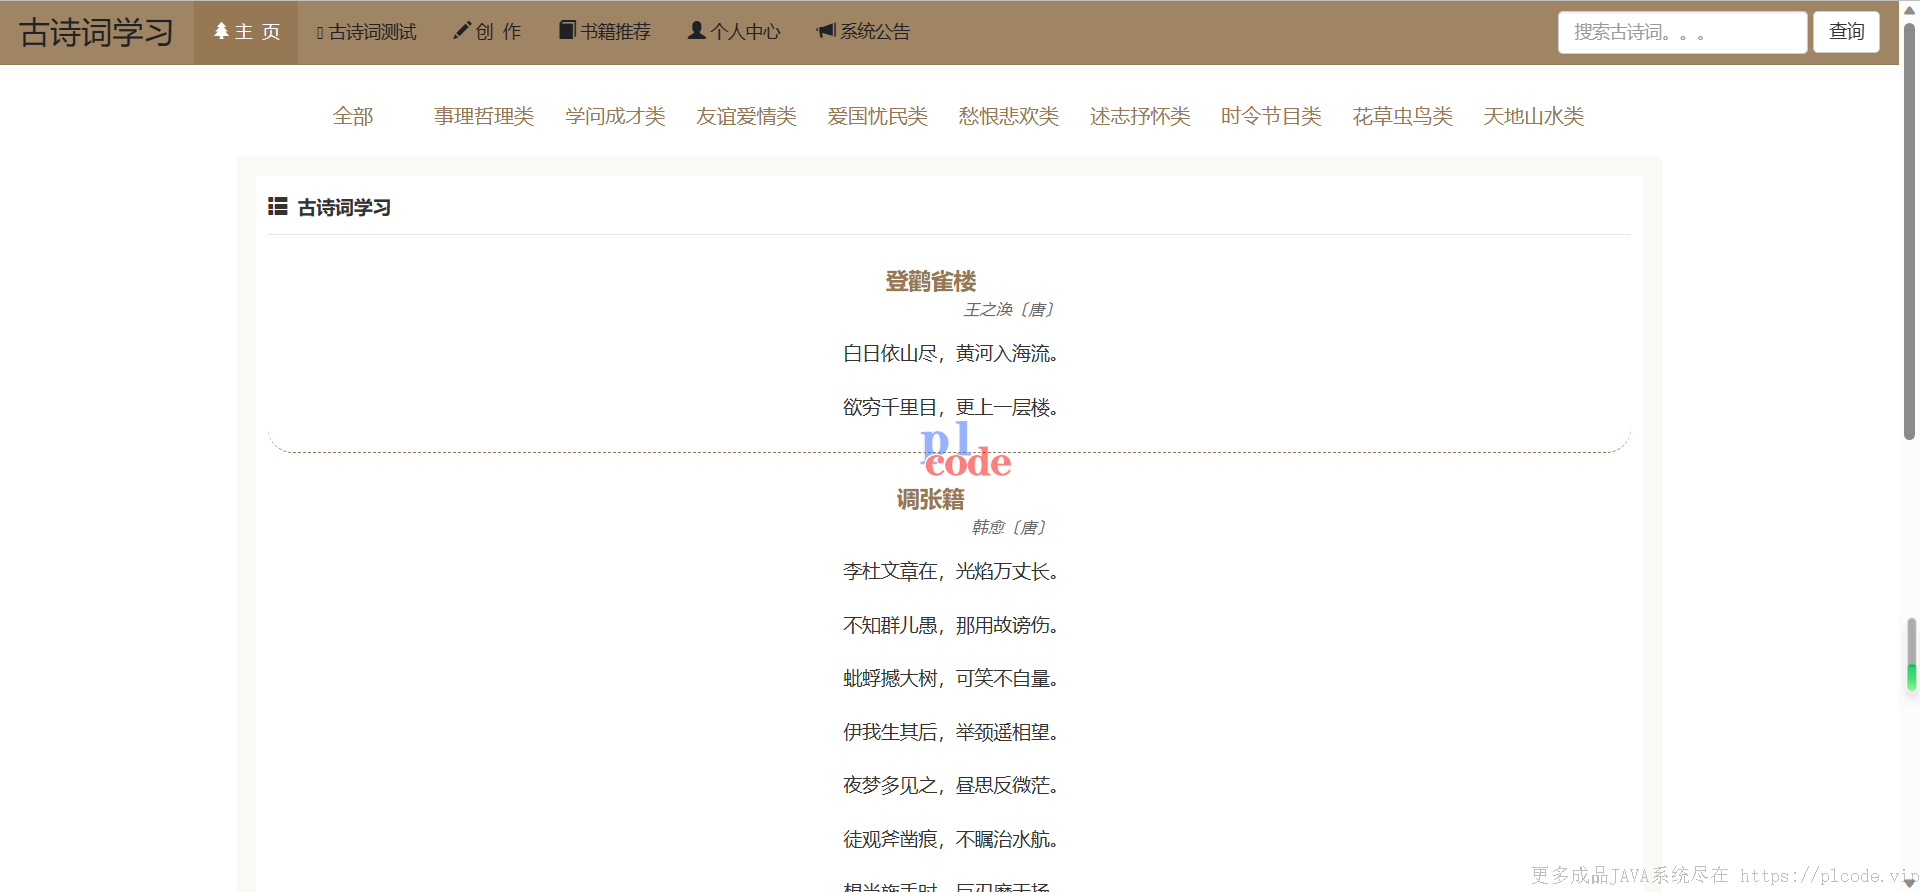Select the 全部 category filter
The image size is (1920, 892).
coord(353,116)
